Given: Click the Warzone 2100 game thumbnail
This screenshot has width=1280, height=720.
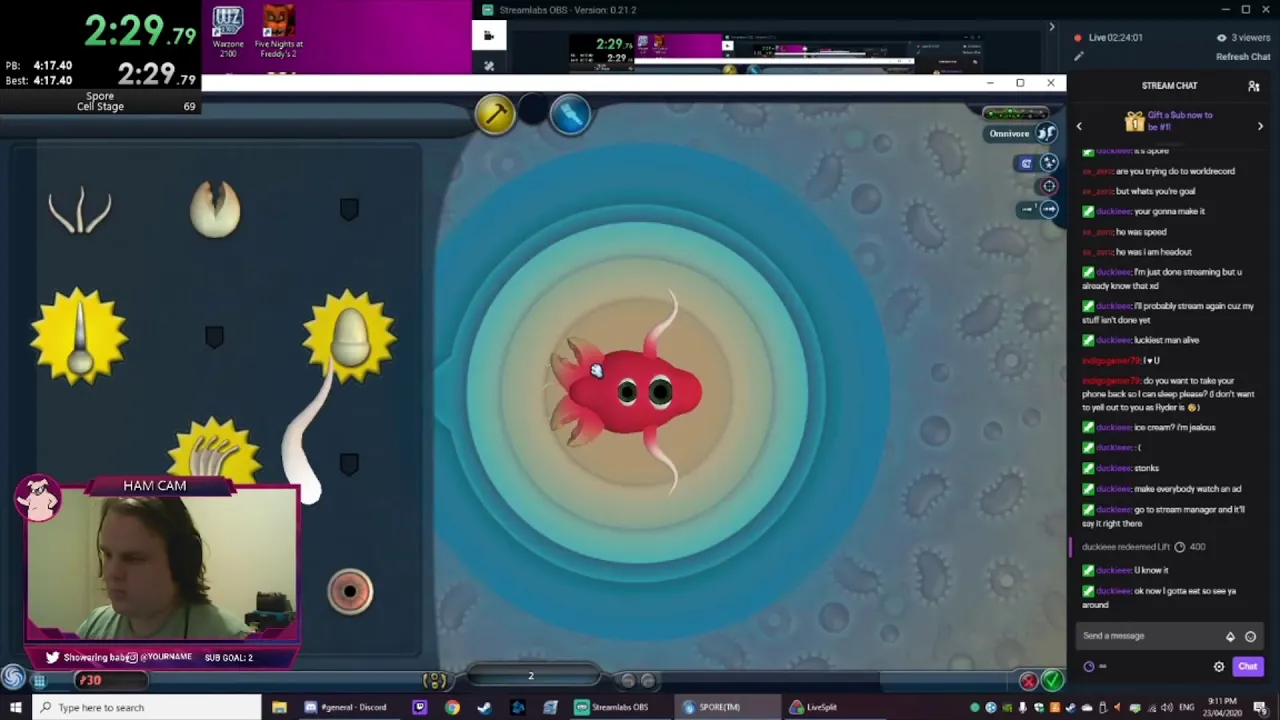Looking at the screenshot, I should (228, 30).
